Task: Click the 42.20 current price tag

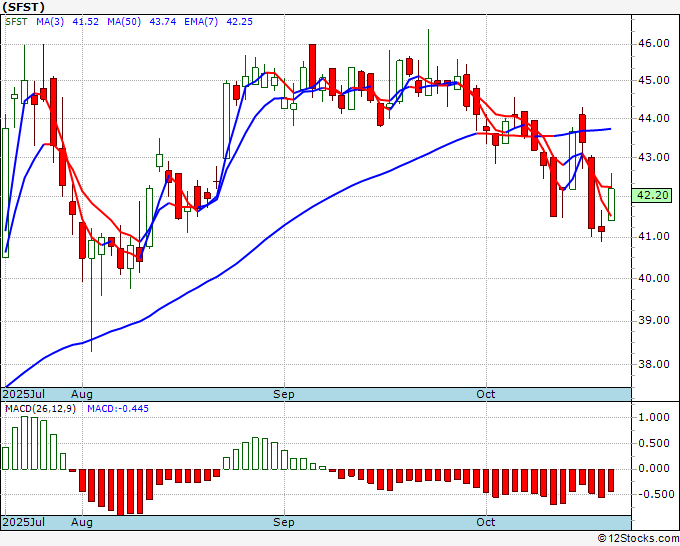Action: [653, 195]
